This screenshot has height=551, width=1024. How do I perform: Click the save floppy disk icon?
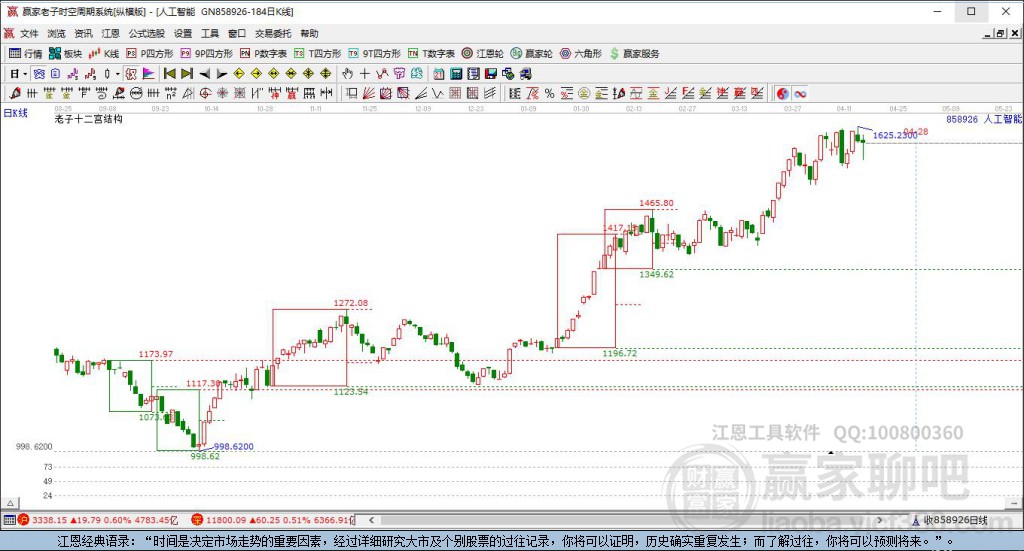(x=490, y=74)
